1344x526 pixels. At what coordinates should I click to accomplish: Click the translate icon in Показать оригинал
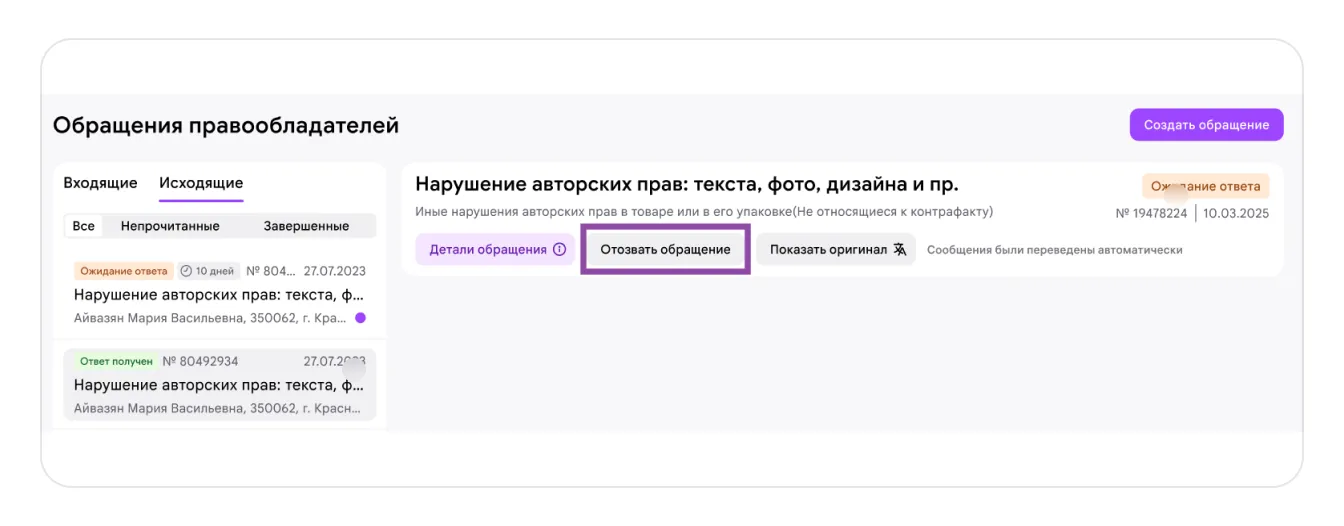(x=899, y=249)
